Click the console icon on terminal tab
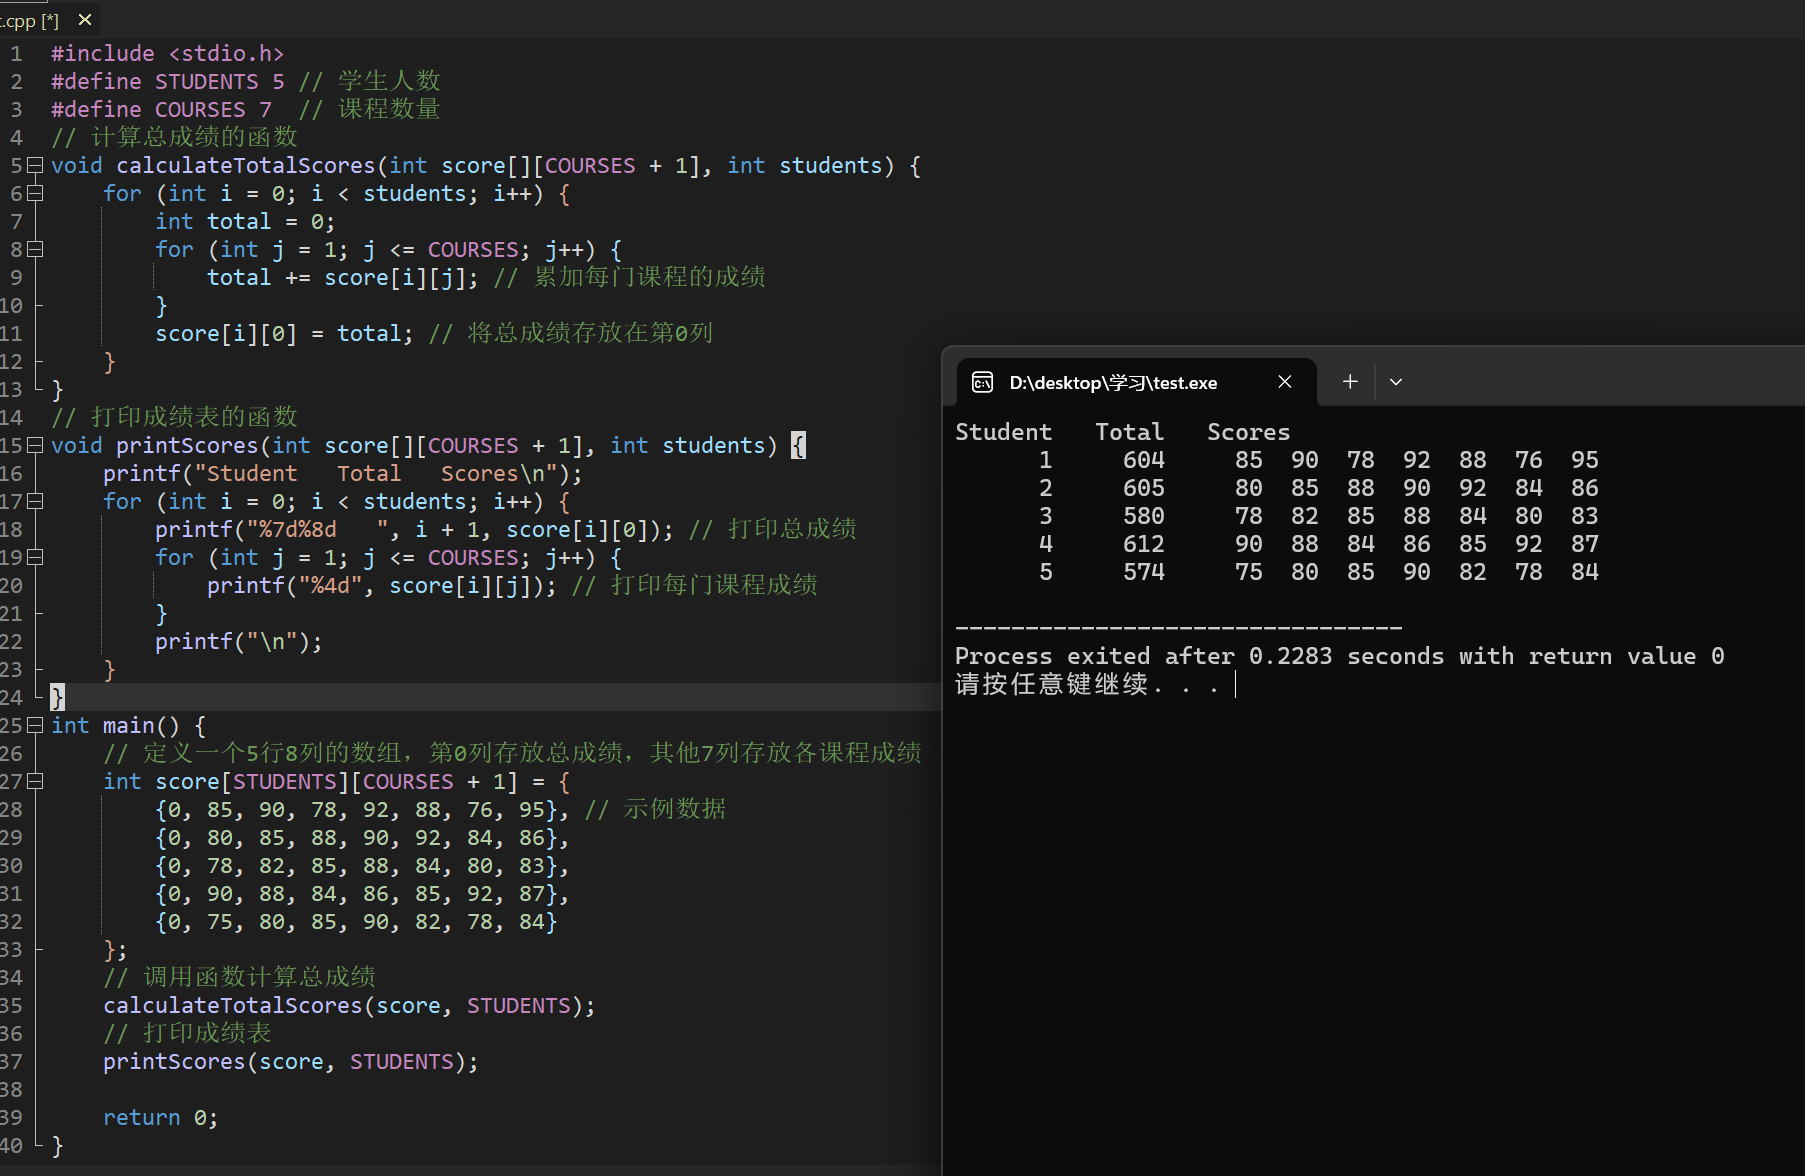Screen dimensions: 1805x1176 982,382
